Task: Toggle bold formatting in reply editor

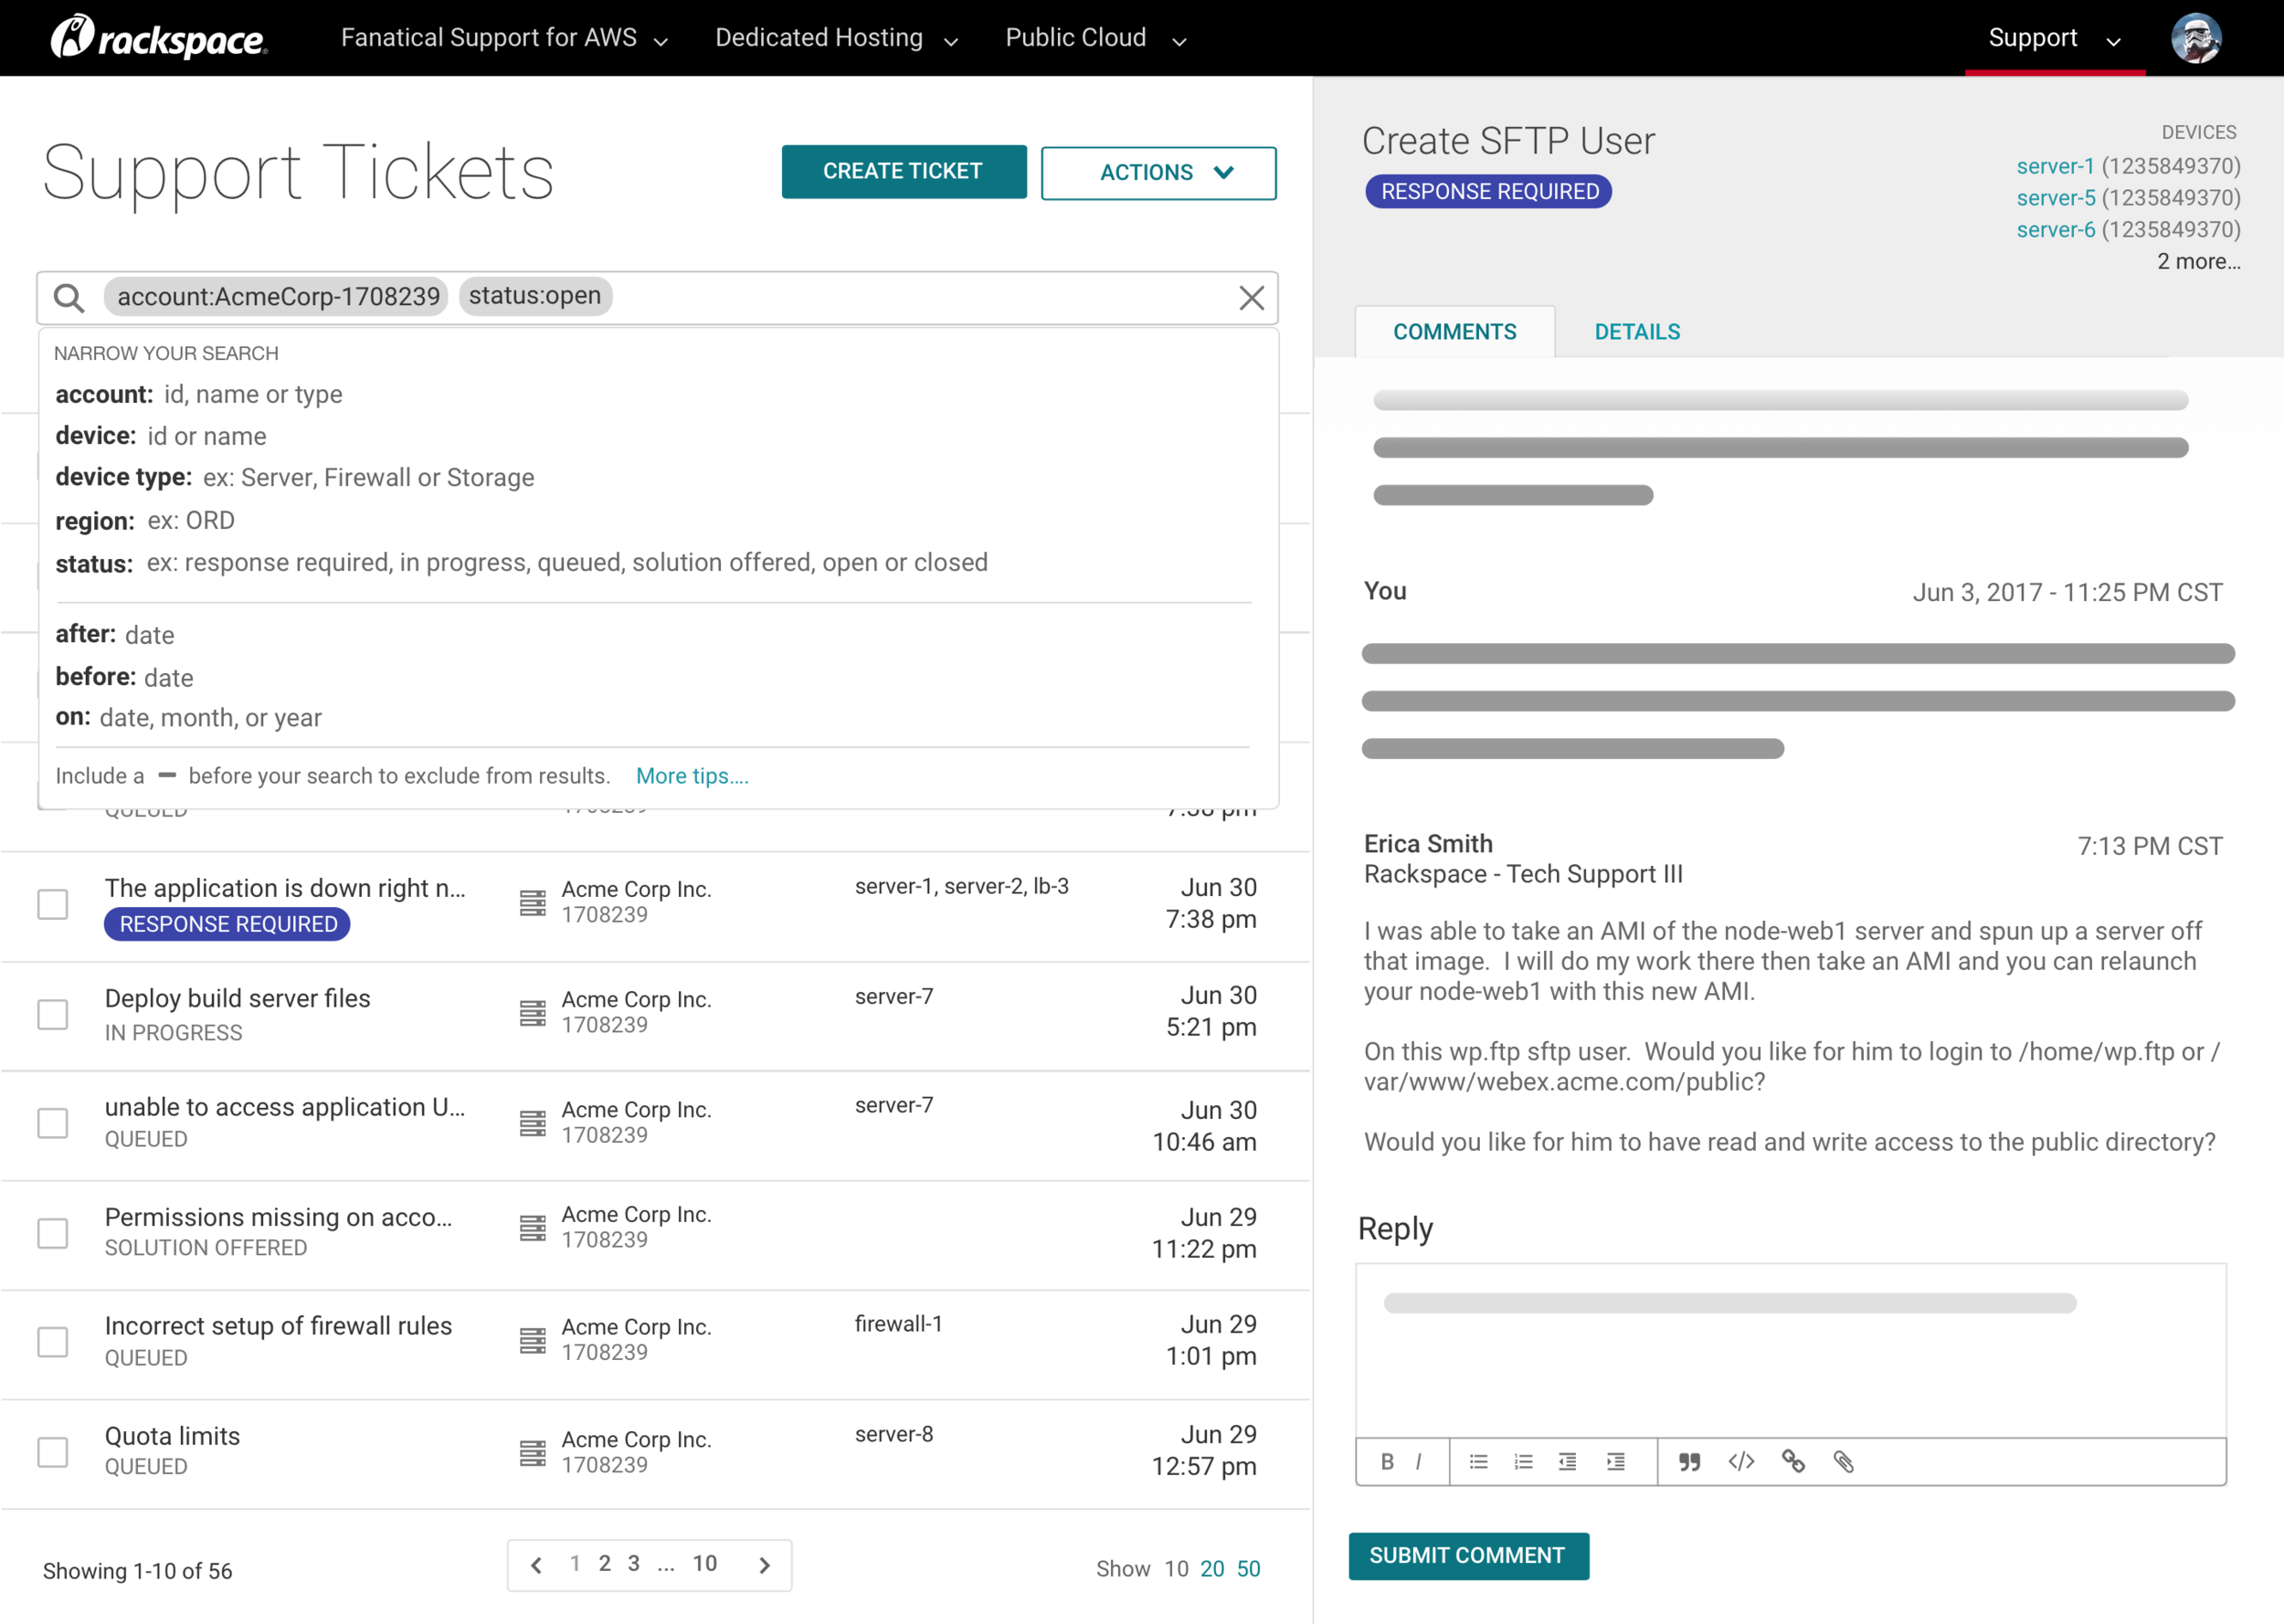Action: (x=1387, y=1462)
